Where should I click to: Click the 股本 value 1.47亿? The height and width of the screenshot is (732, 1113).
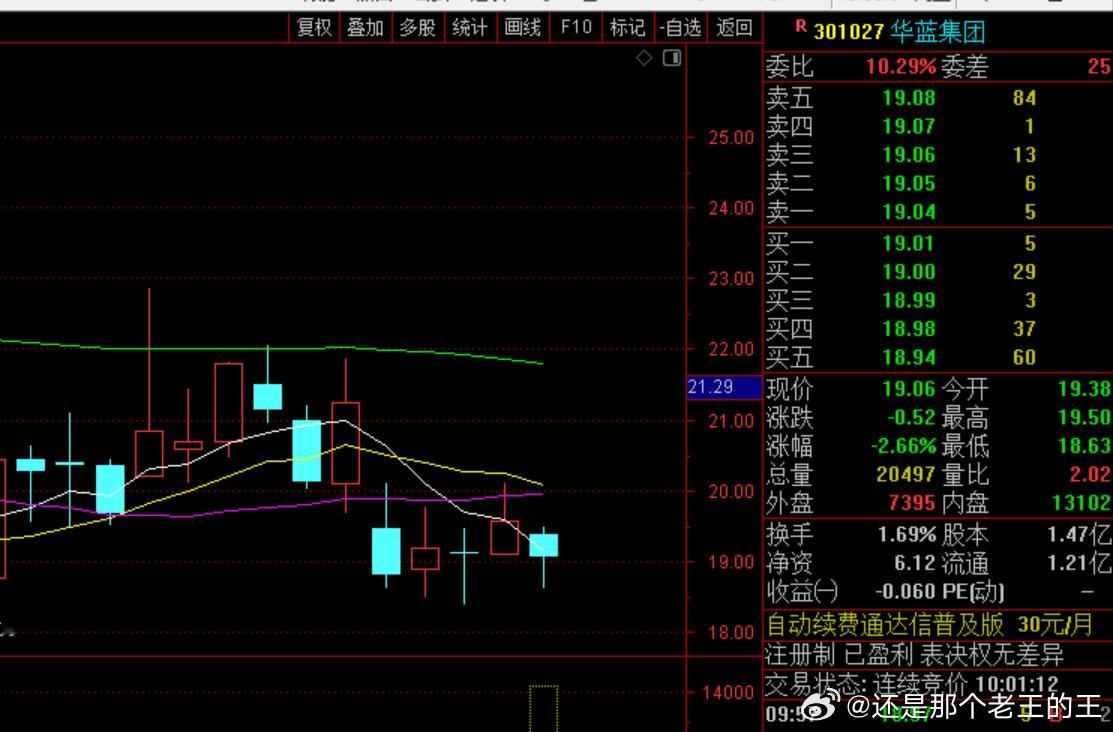[x=1079, y=535]
